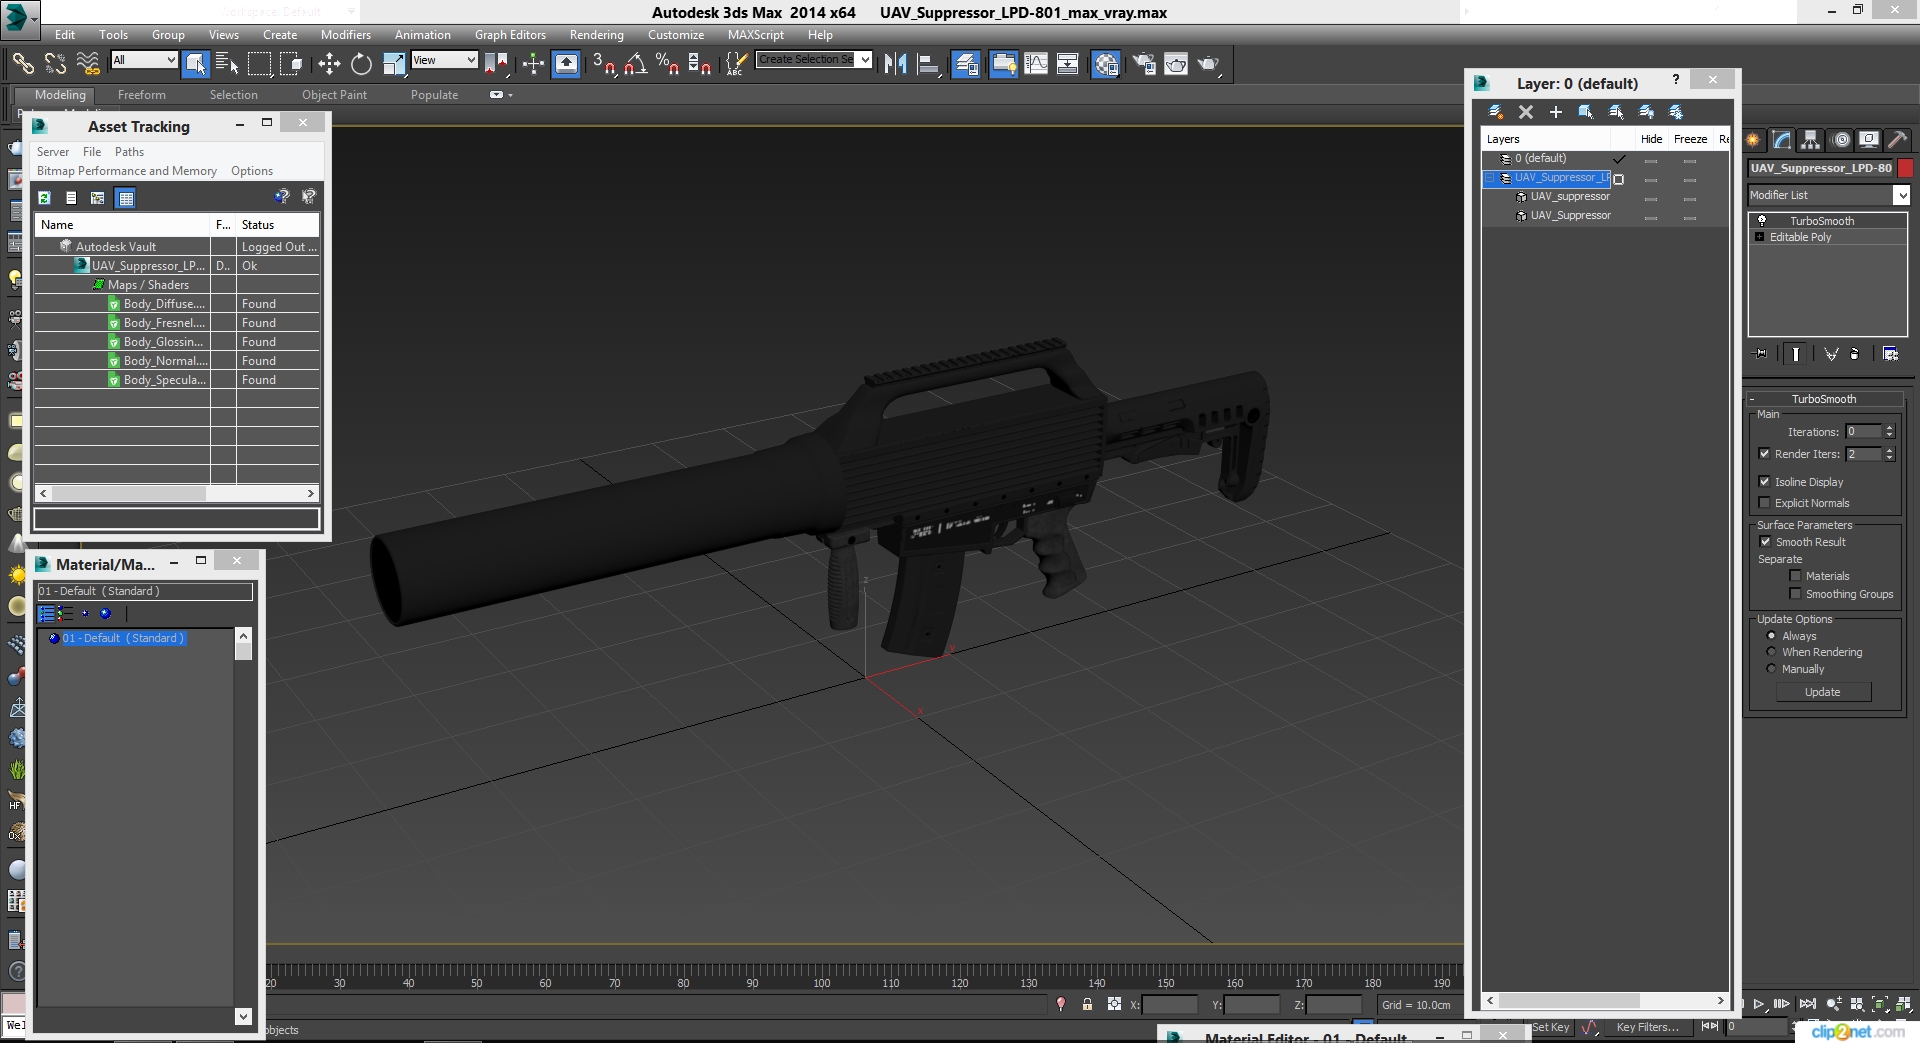Toggle Angle Snap
The height and width of the screenshot is (1043, 1920).
pos(635,64)
